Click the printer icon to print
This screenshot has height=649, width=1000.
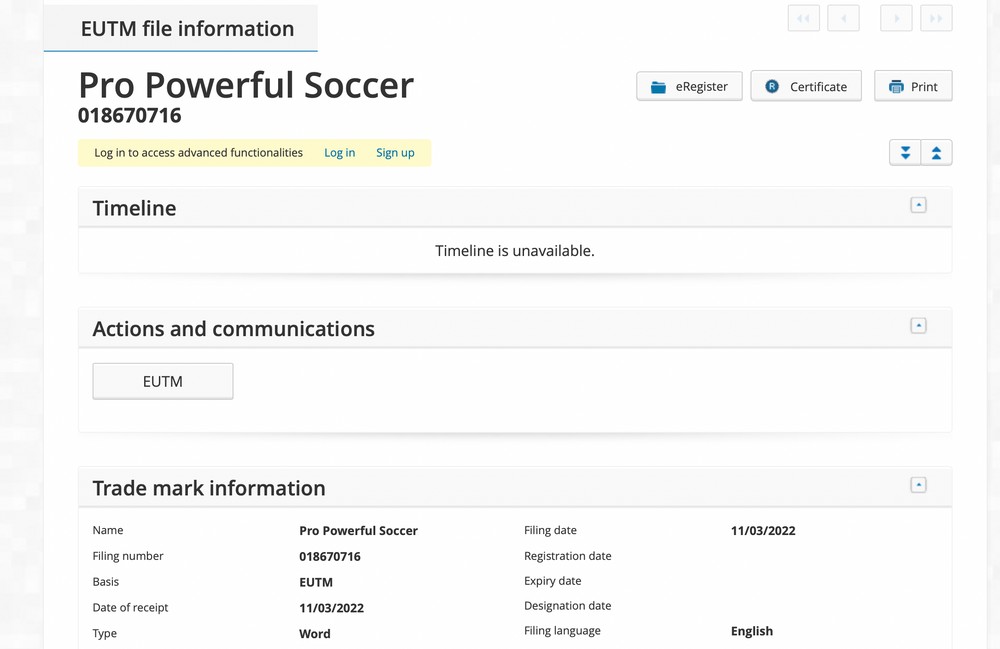(896, 87)
